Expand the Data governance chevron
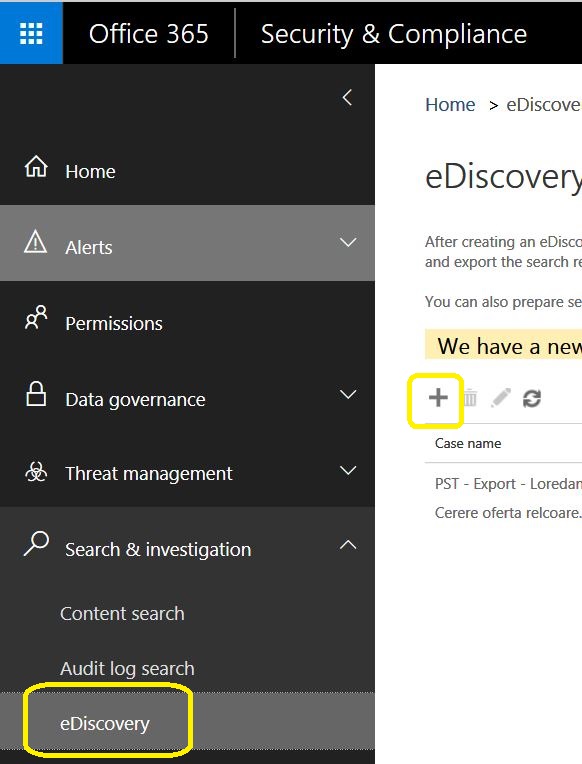Viewport: 582px width, 764px height. click(348, 394)
